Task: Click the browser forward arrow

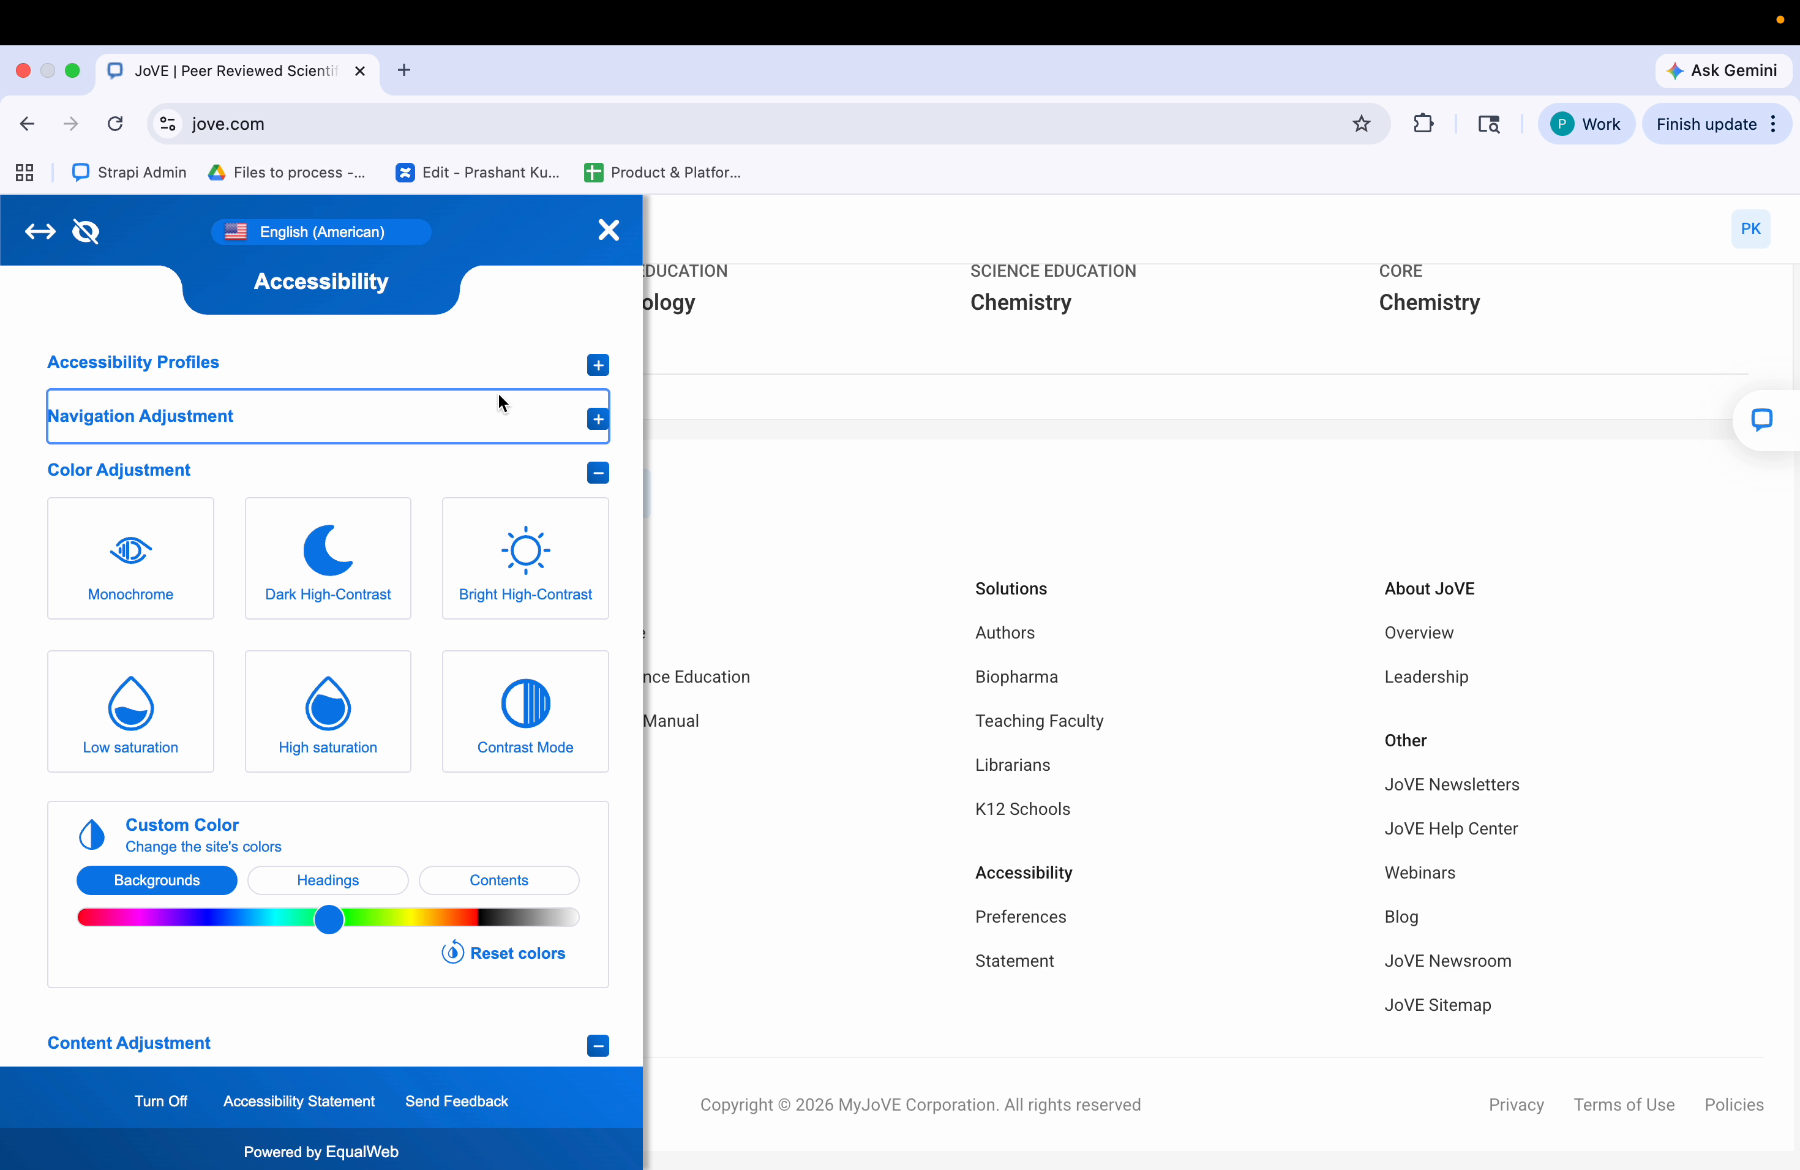Action: point(71,124)
